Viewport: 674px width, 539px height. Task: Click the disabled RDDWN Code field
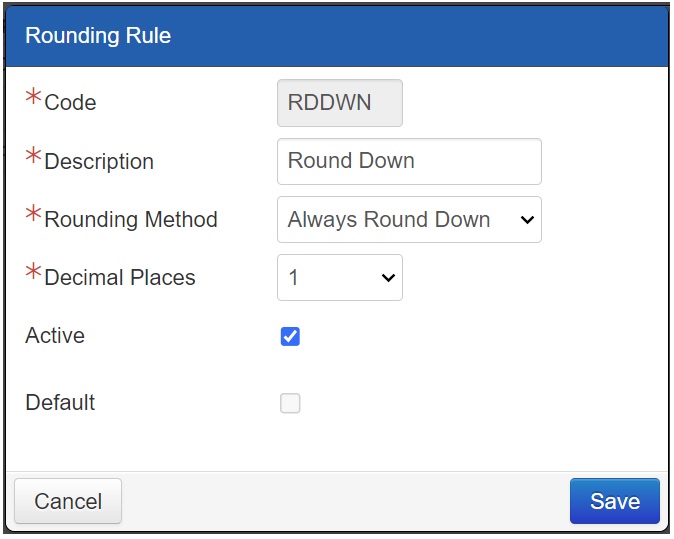pyautogui.click(x=339, y=103)
